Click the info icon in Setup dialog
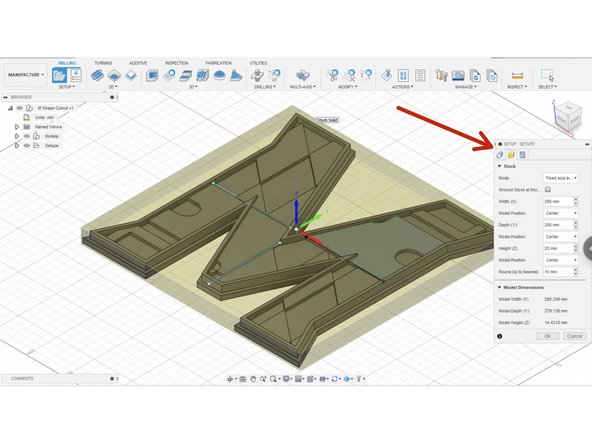Screen dimensions: 592x444 coord(500,336)
